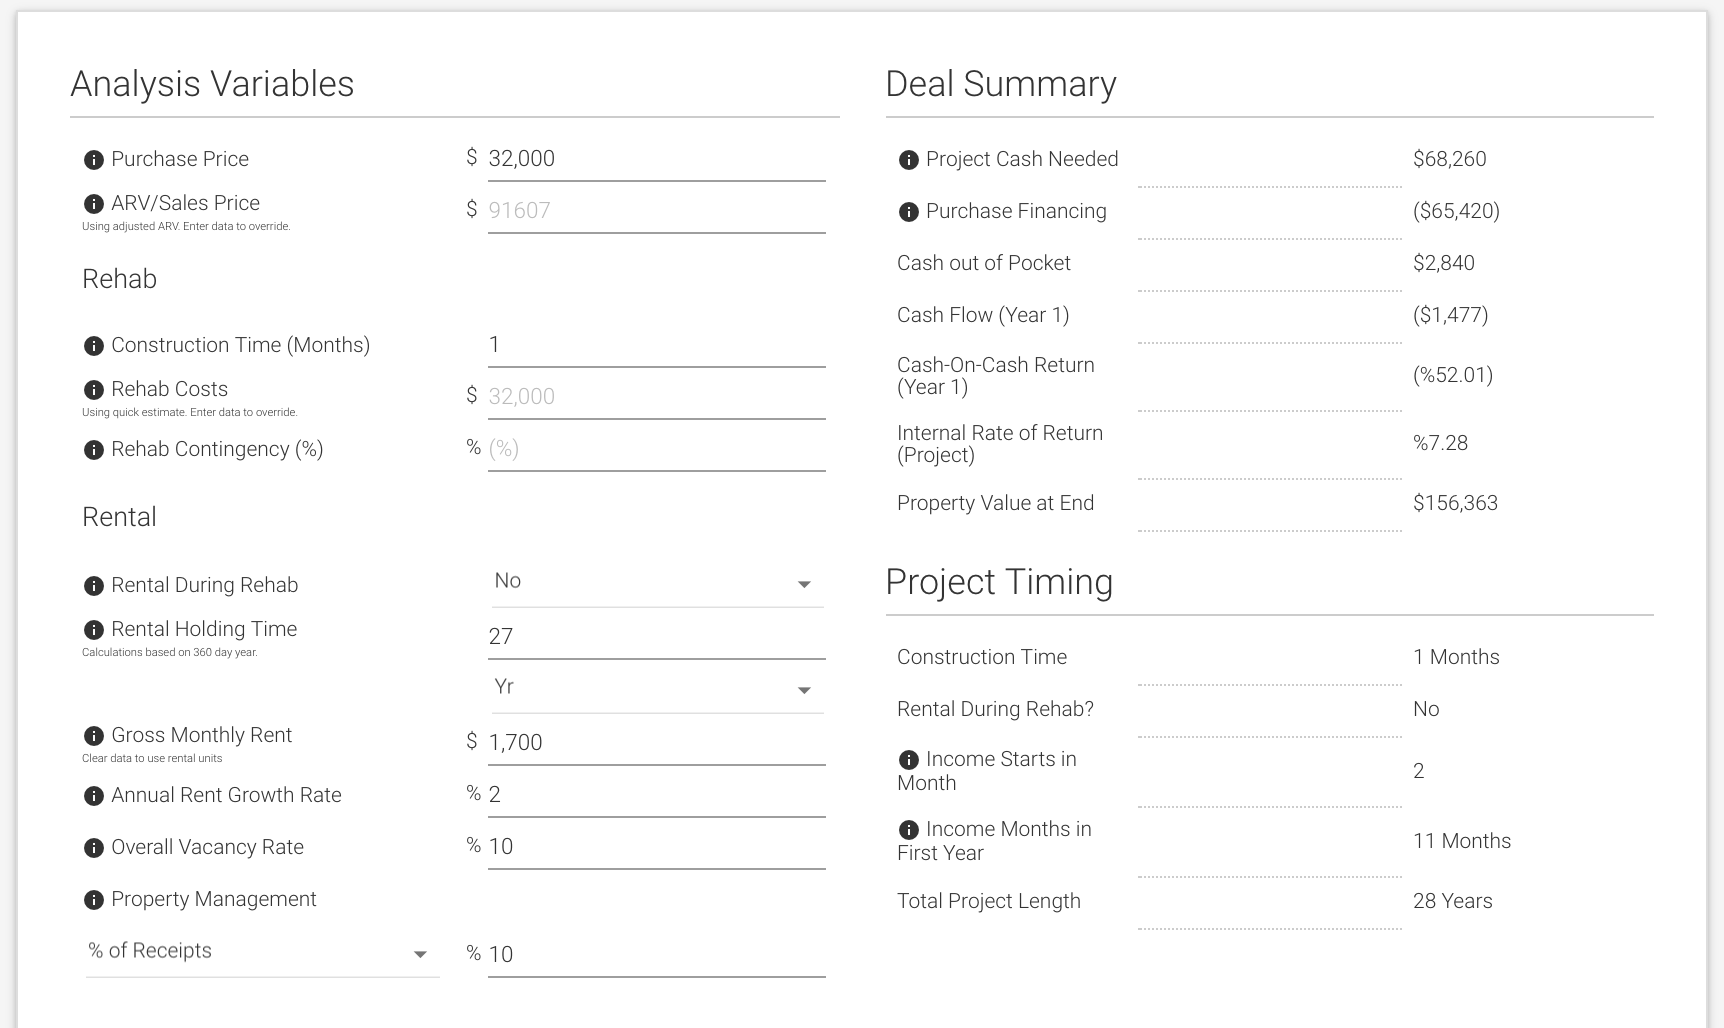Click info icon beside Income Starts in Month
Viewport: 1724px width, 1028px height.
tap(909, 760)
